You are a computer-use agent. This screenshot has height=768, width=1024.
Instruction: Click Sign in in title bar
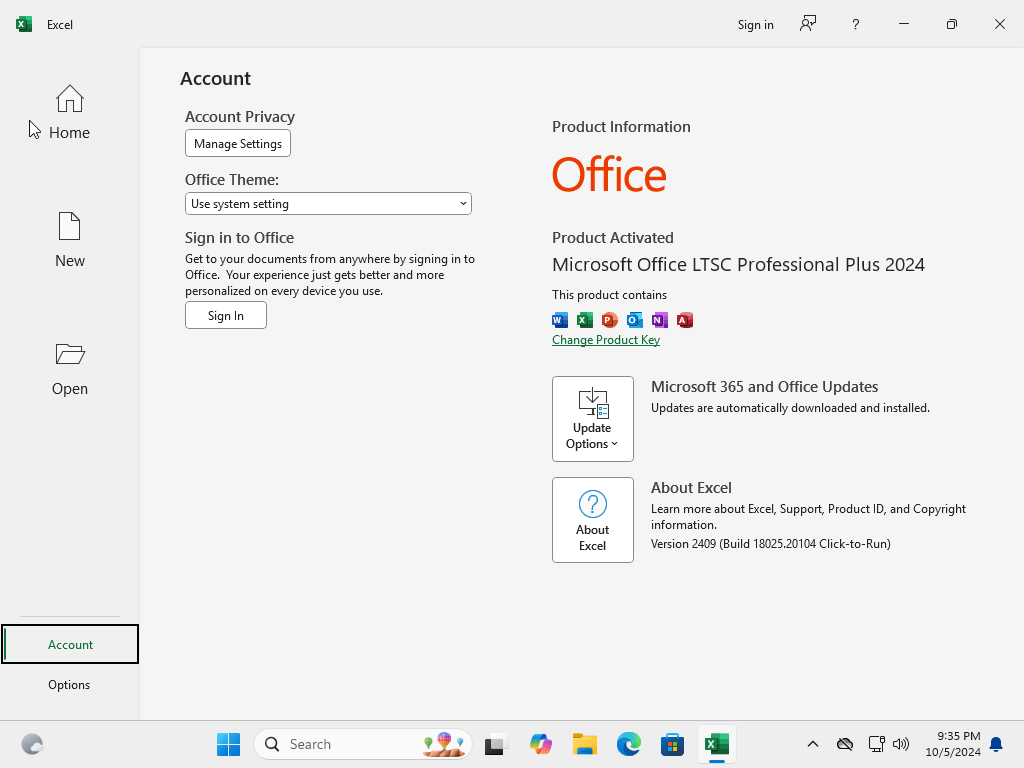click(x=756, y=25)
